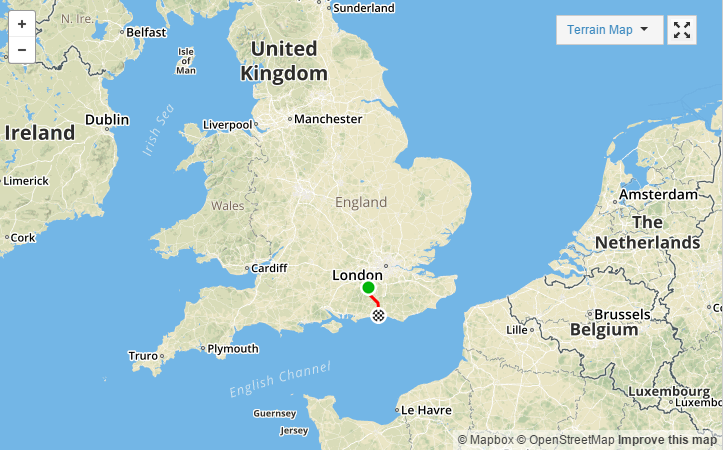Follow the Improve this map link
Image resolution: width=726 pixels, height=450 pixels.
[x=667, y=440]
